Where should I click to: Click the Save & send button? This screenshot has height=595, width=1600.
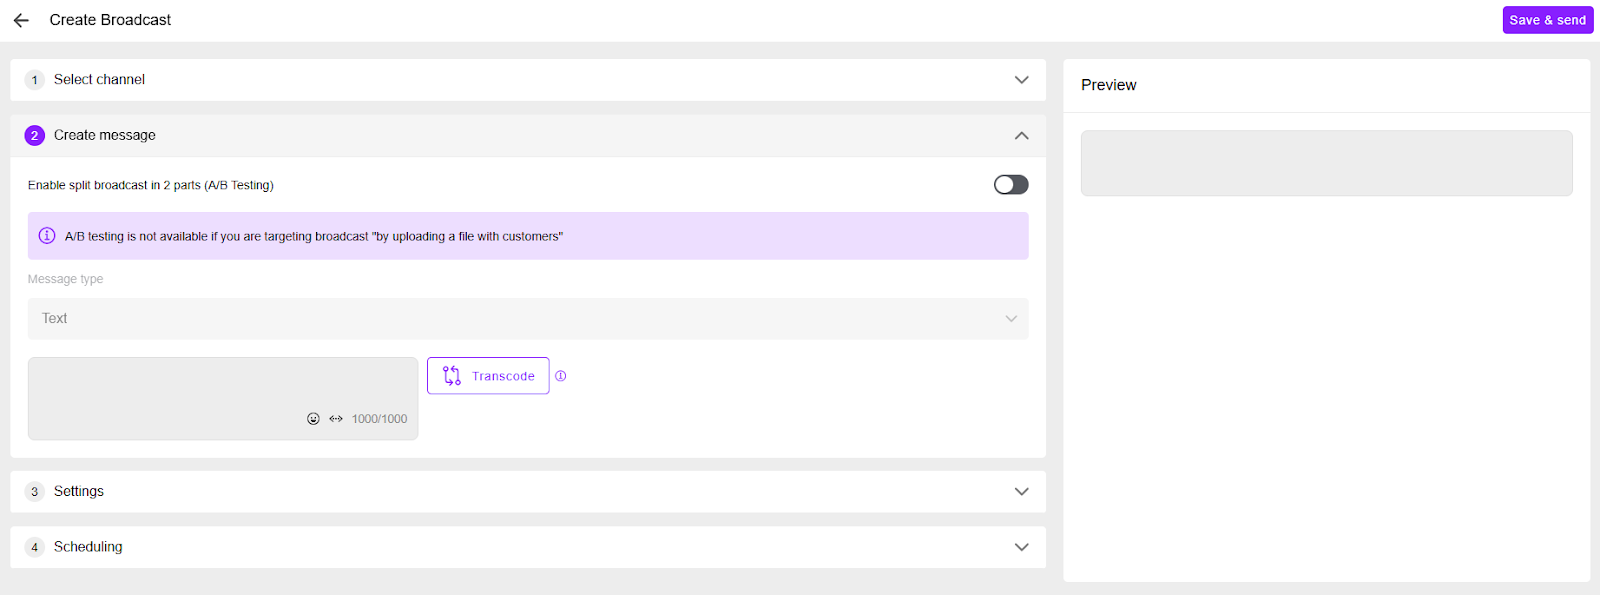pos(1548,20)
